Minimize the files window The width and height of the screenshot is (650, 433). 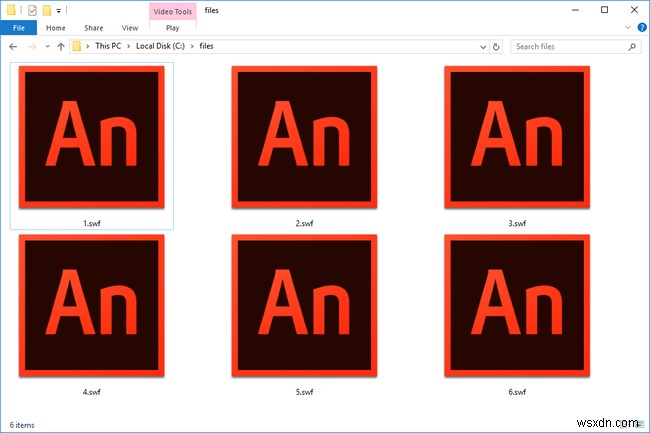[x=575, y=10]
